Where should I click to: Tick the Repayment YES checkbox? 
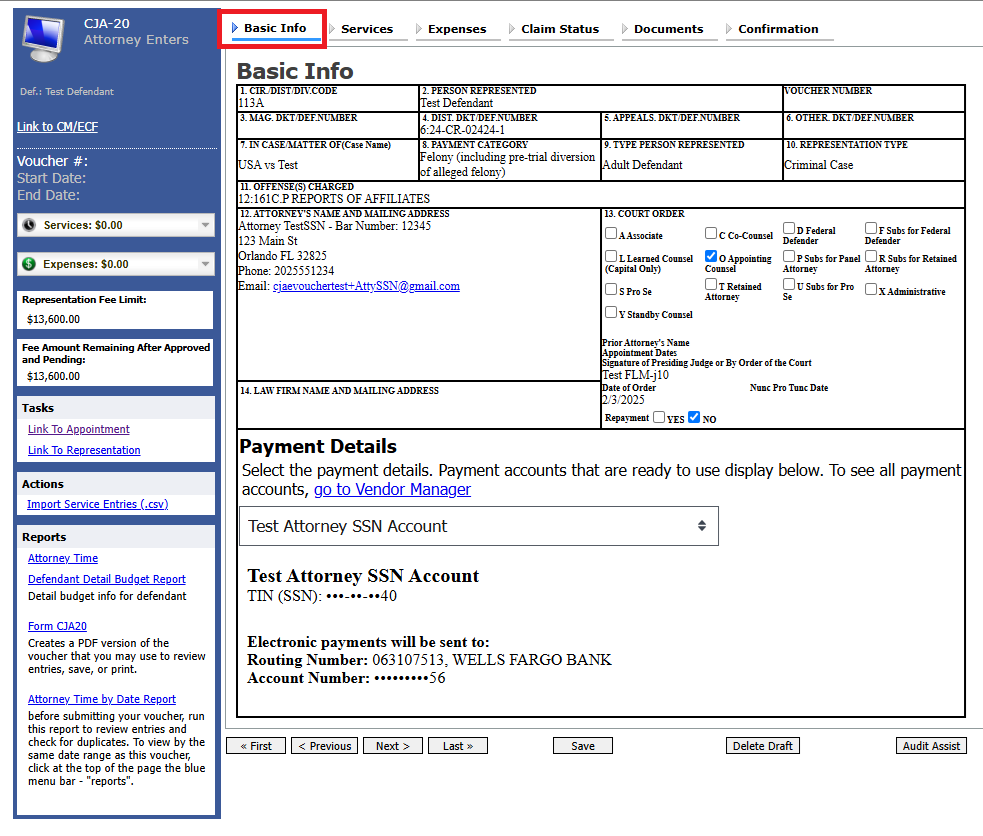pyautogui.click(x=659, y=418)
